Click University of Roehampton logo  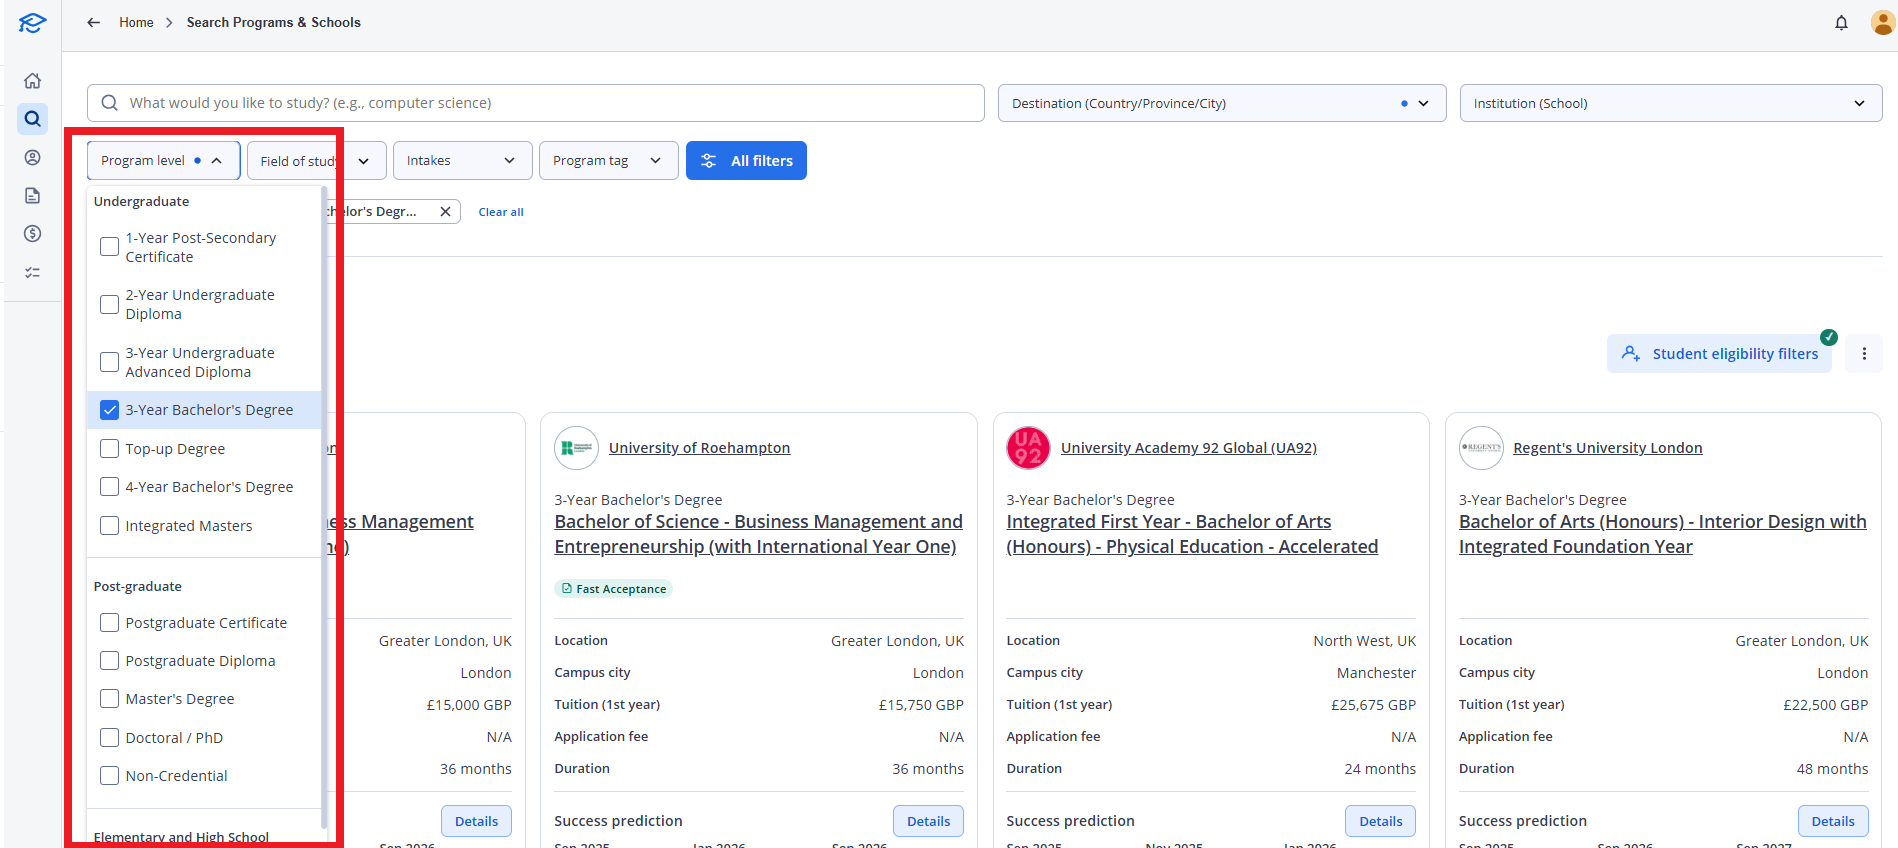[576, 448]
